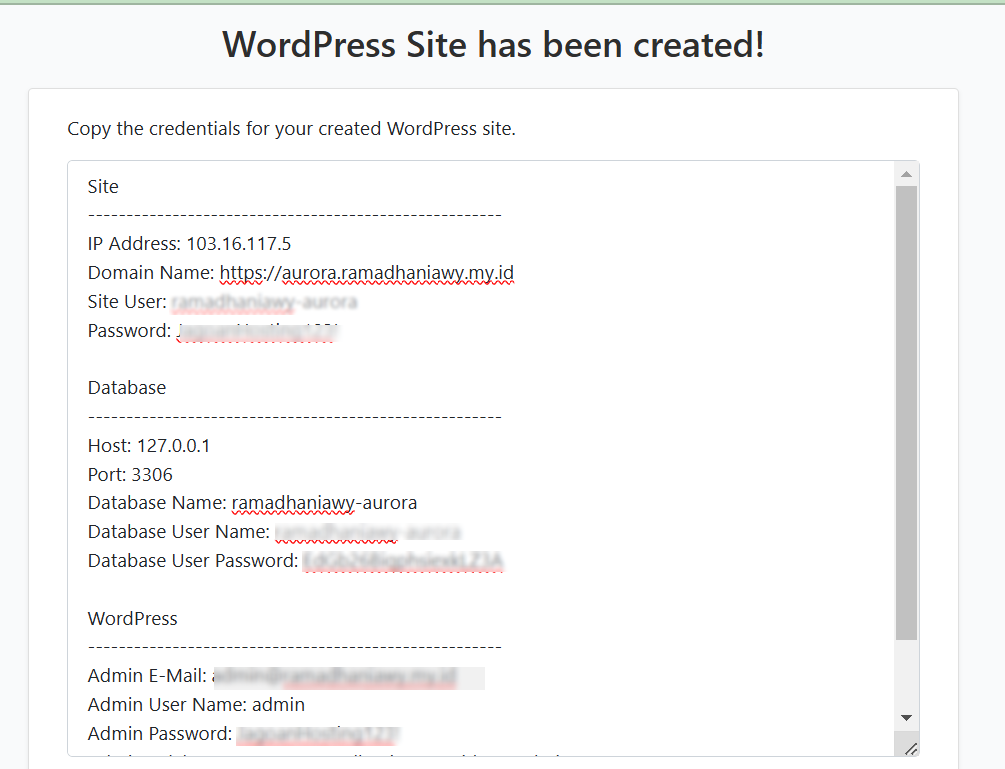Click the textarea resize handle at corner
Viewport: 1005px width, 769px height.
click(911, 748)
